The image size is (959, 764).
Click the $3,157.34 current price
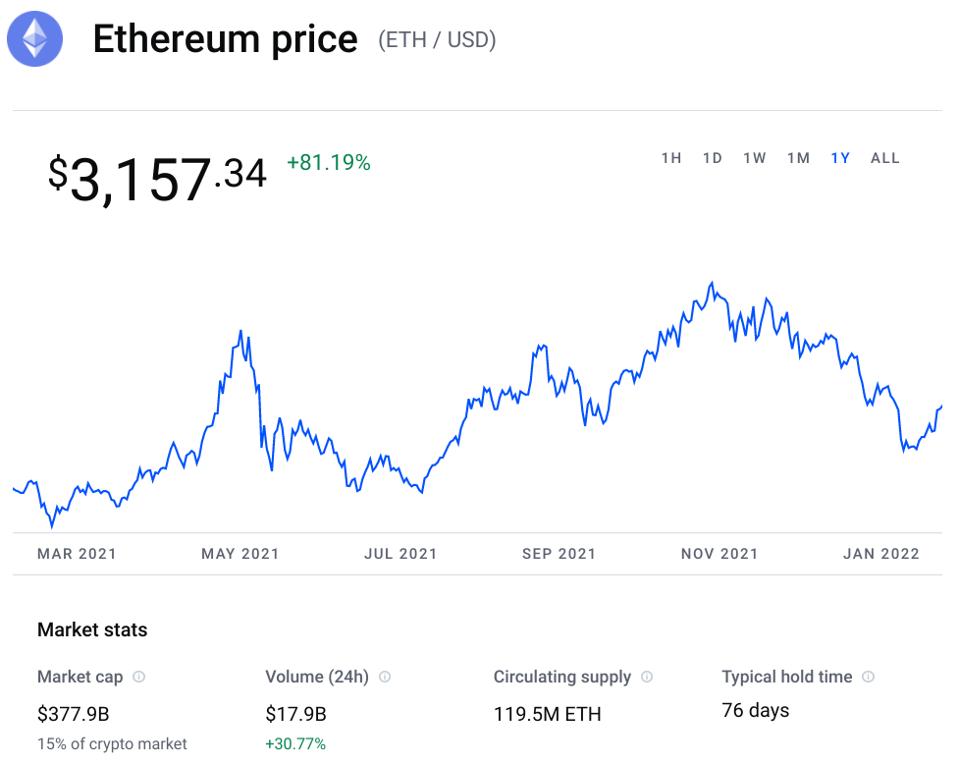coord(157,177)
